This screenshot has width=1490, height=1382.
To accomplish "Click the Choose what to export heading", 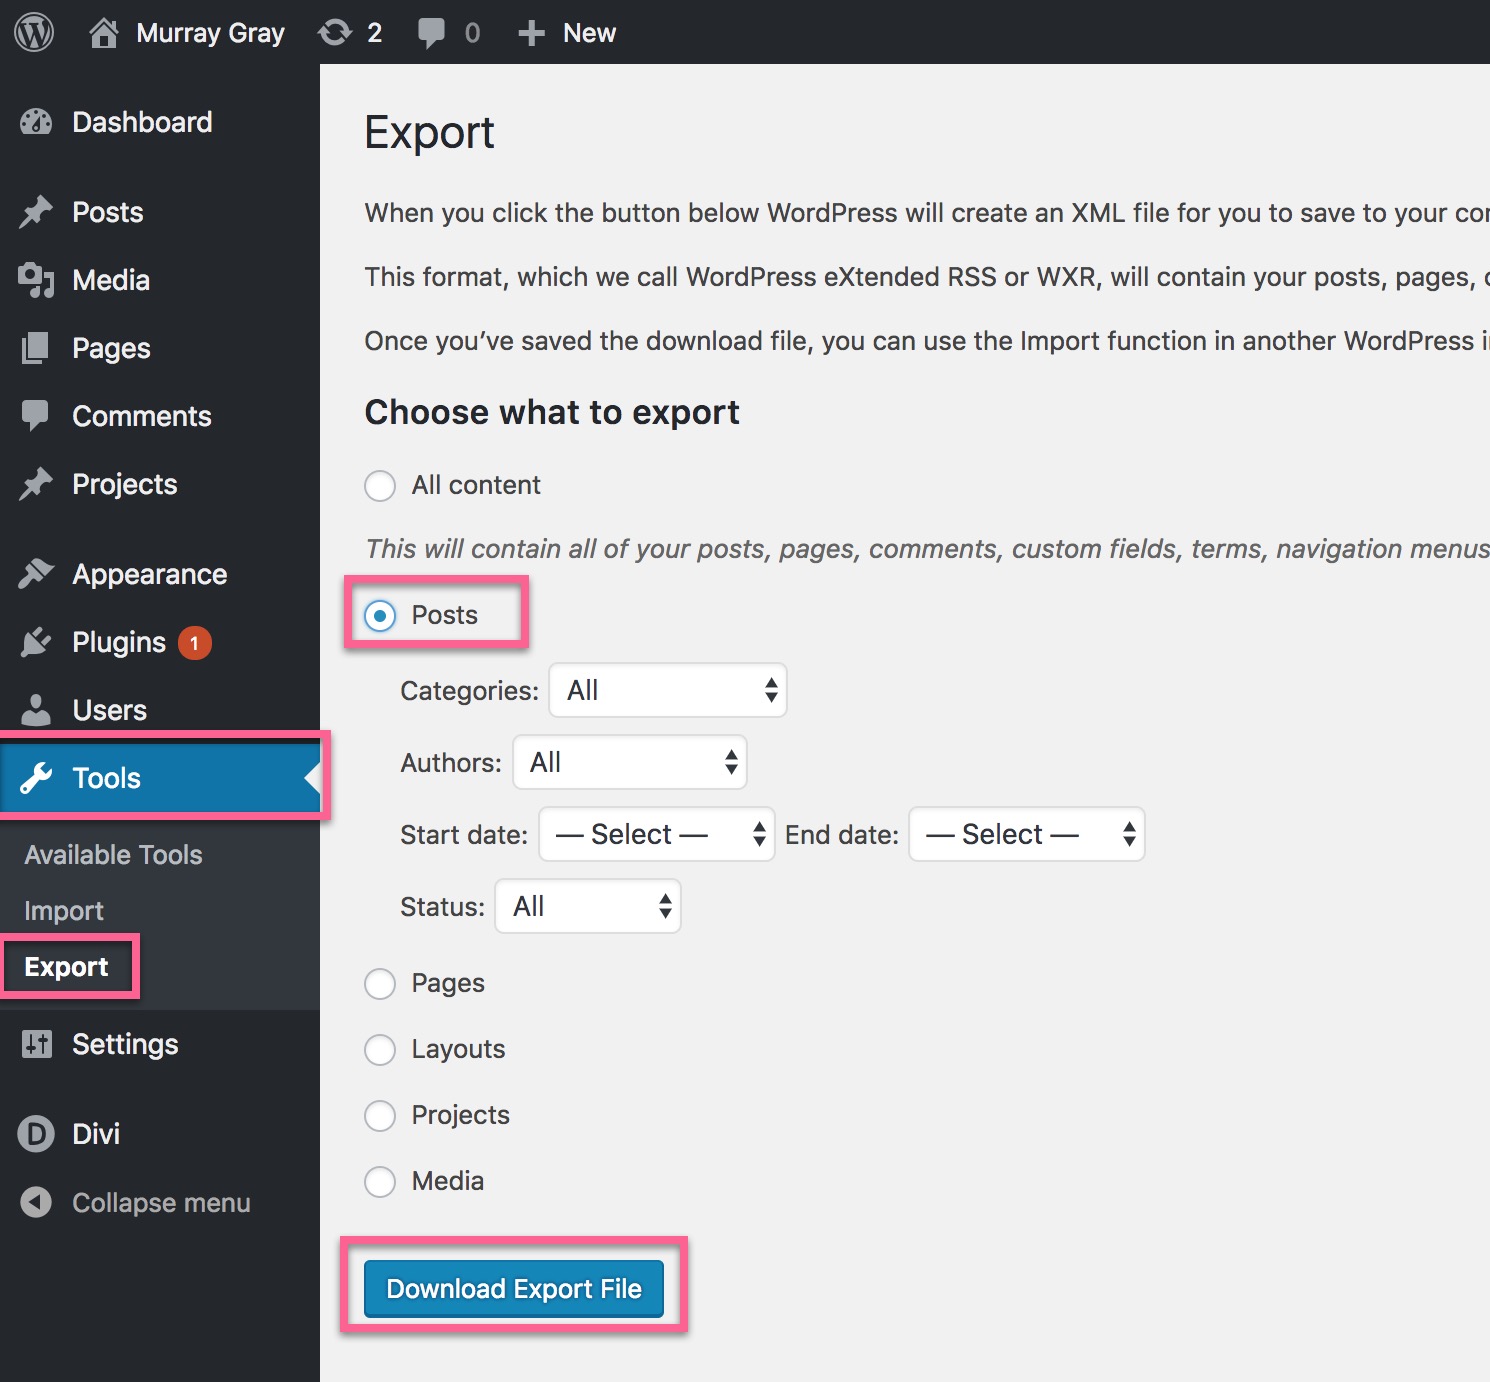I will pyautogui.click(x=552, y=412).
